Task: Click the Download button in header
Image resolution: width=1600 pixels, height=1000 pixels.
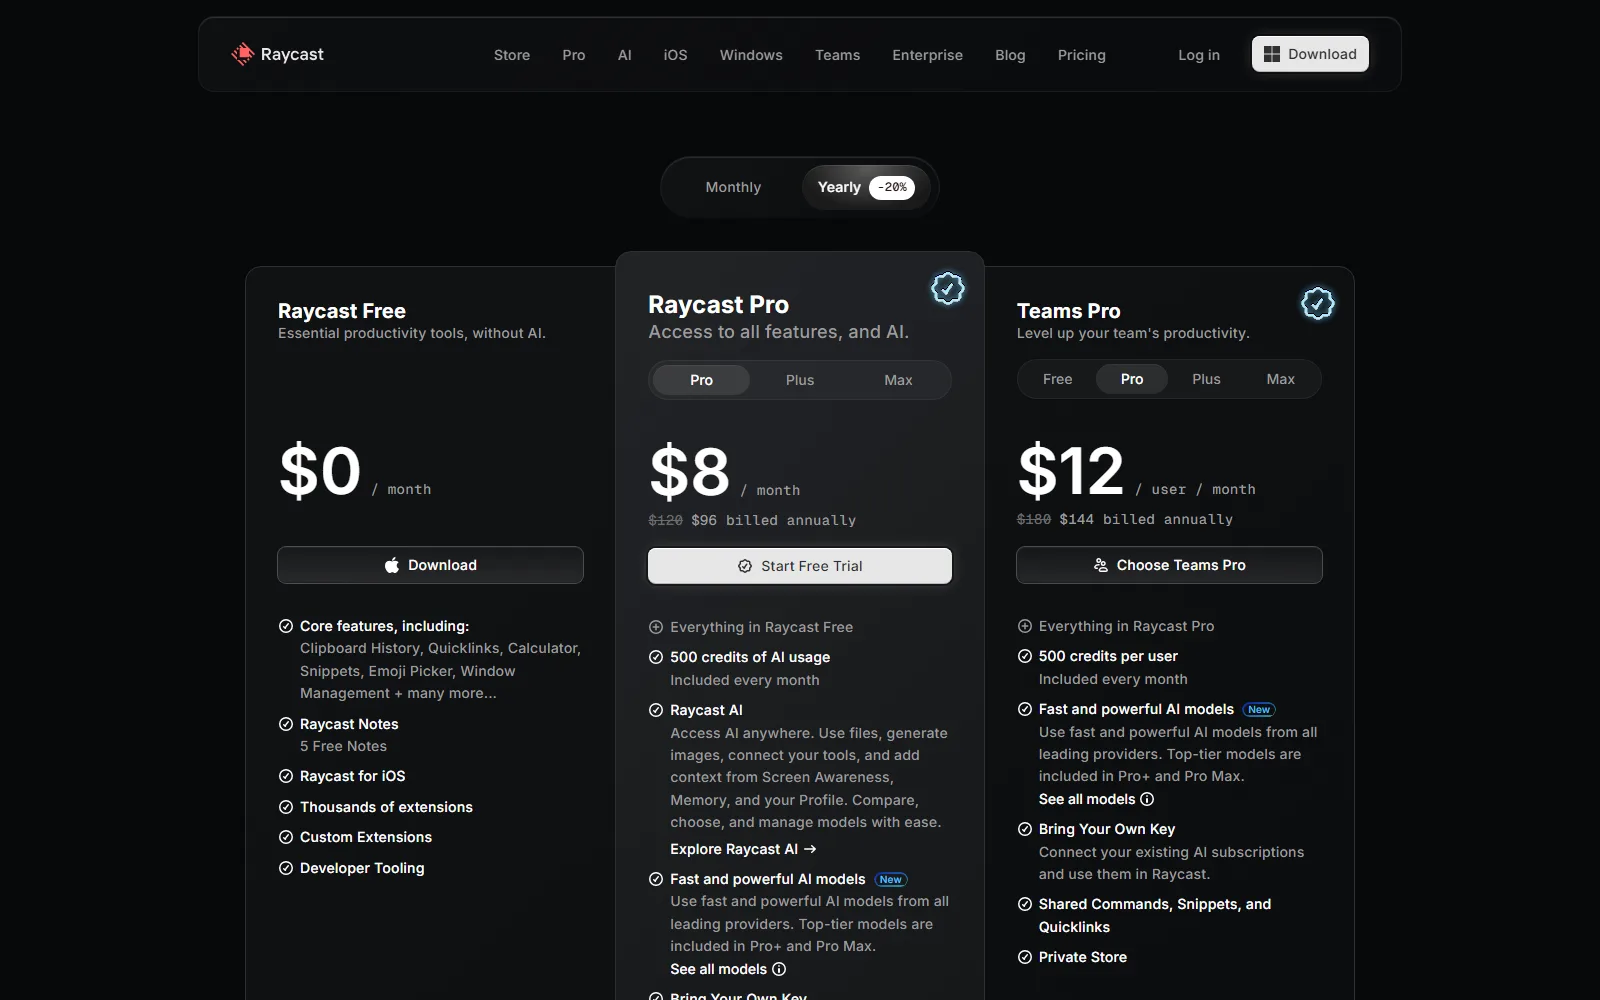Action: pos(1310,54)
